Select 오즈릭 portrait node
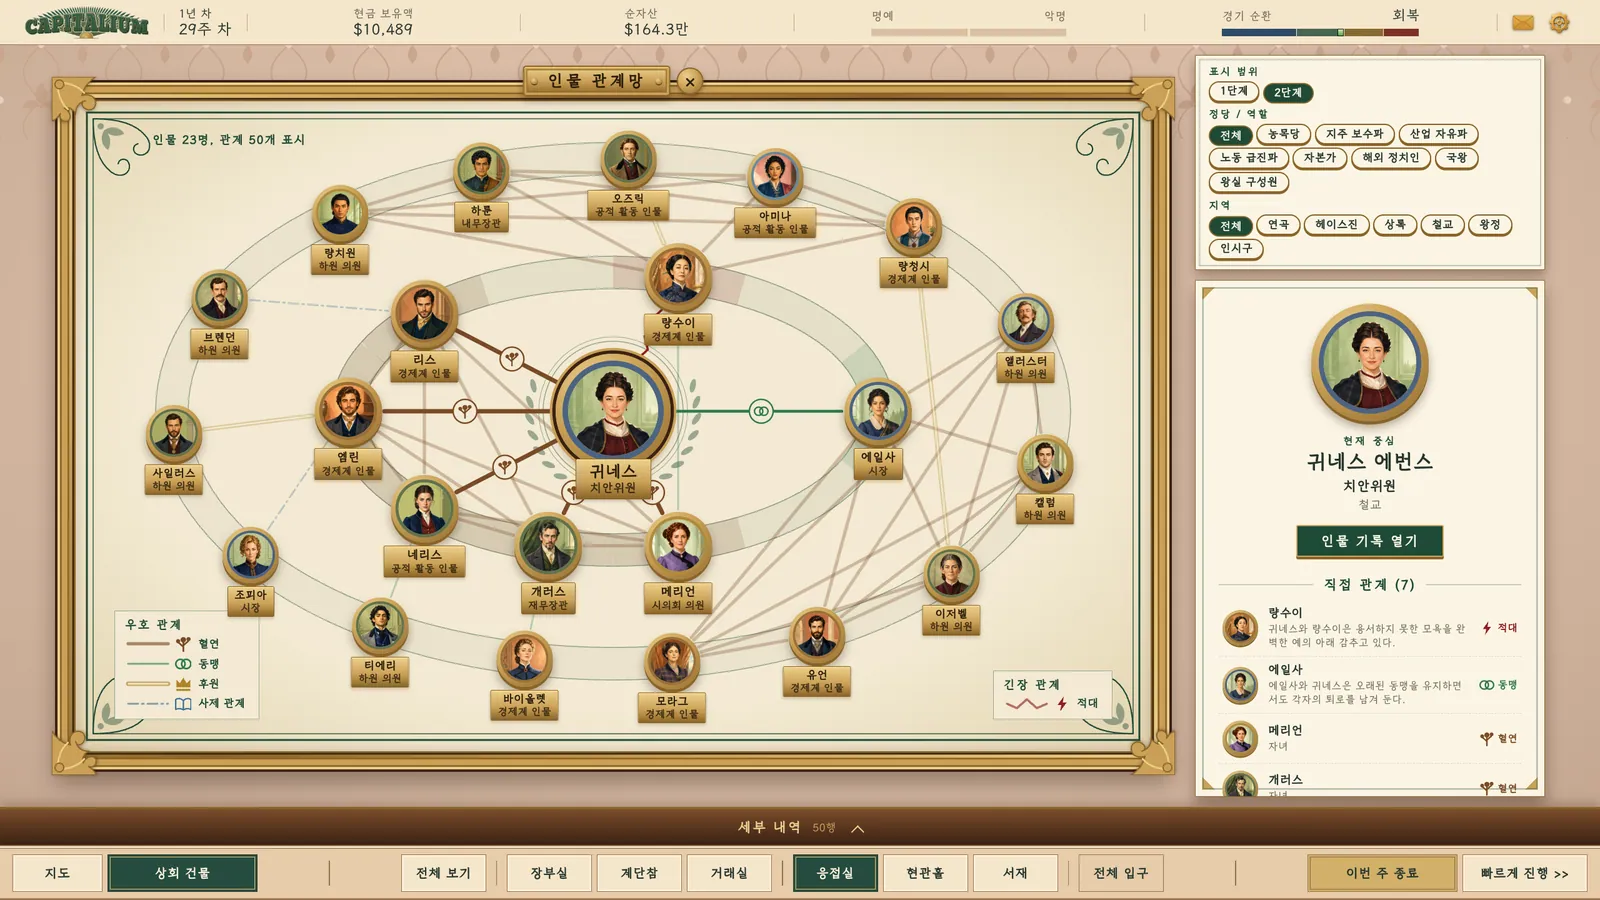The image size is (1600, 900). [x=628, y=159]
